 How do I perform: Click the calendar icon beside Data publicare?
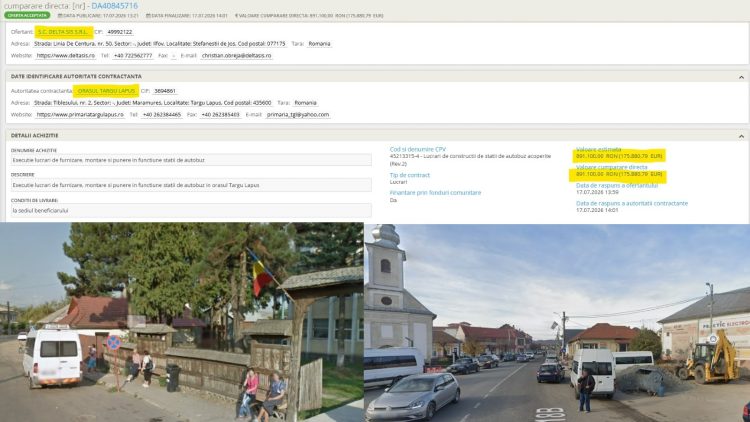60,16
